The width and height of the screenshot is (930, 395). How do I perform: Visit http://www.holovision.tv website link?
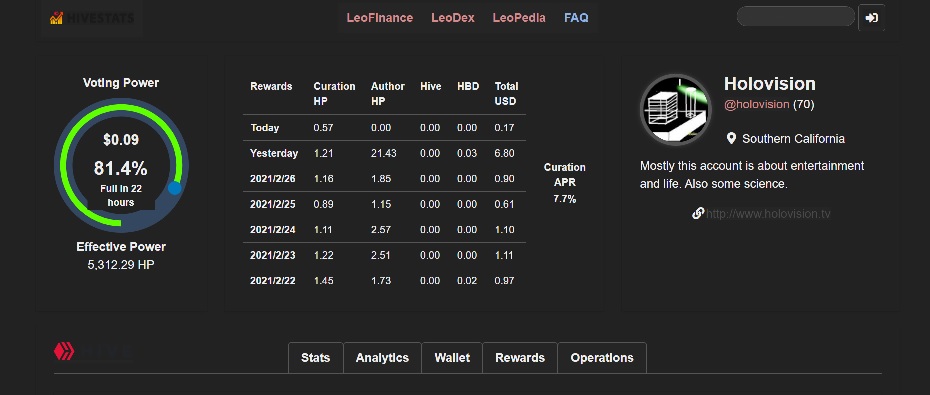pyautogui.click(x=768, y=214)
